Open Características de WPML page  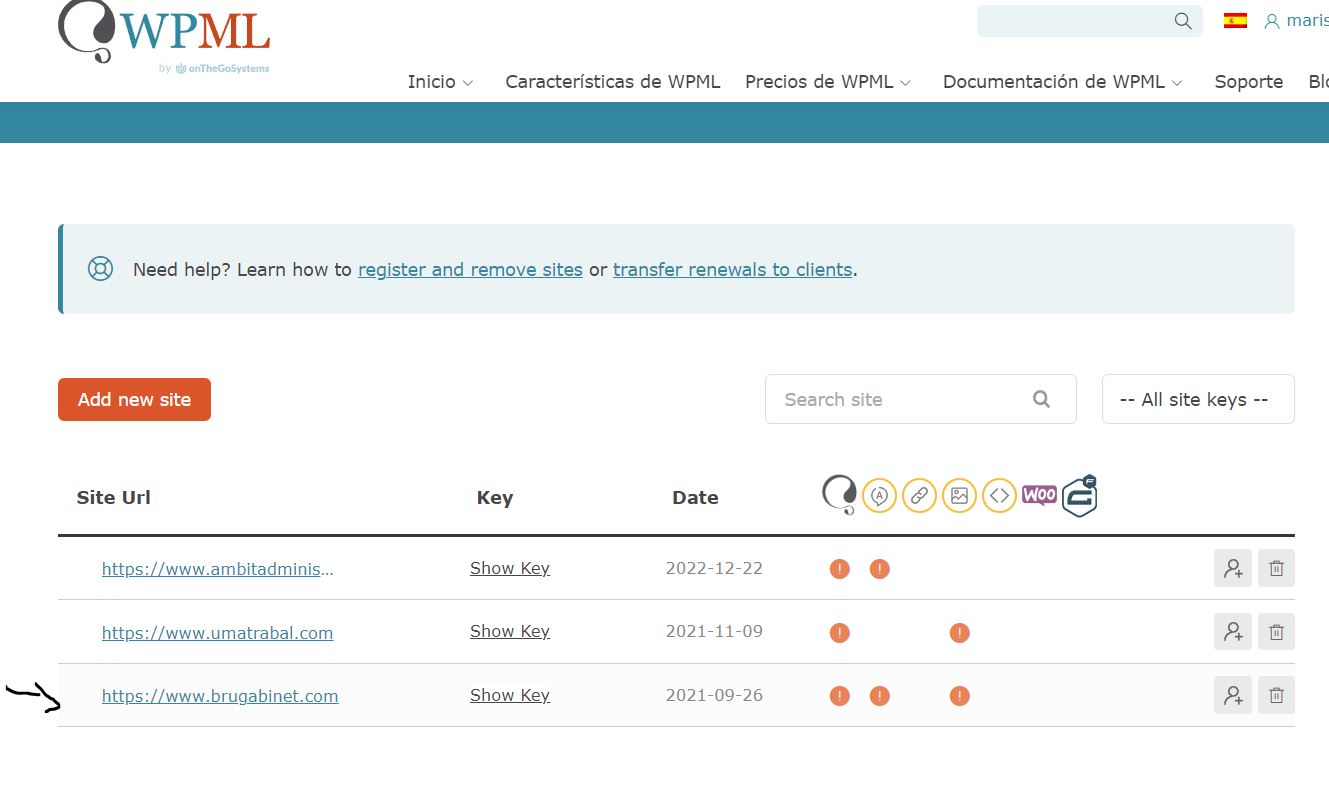[613, 82]
